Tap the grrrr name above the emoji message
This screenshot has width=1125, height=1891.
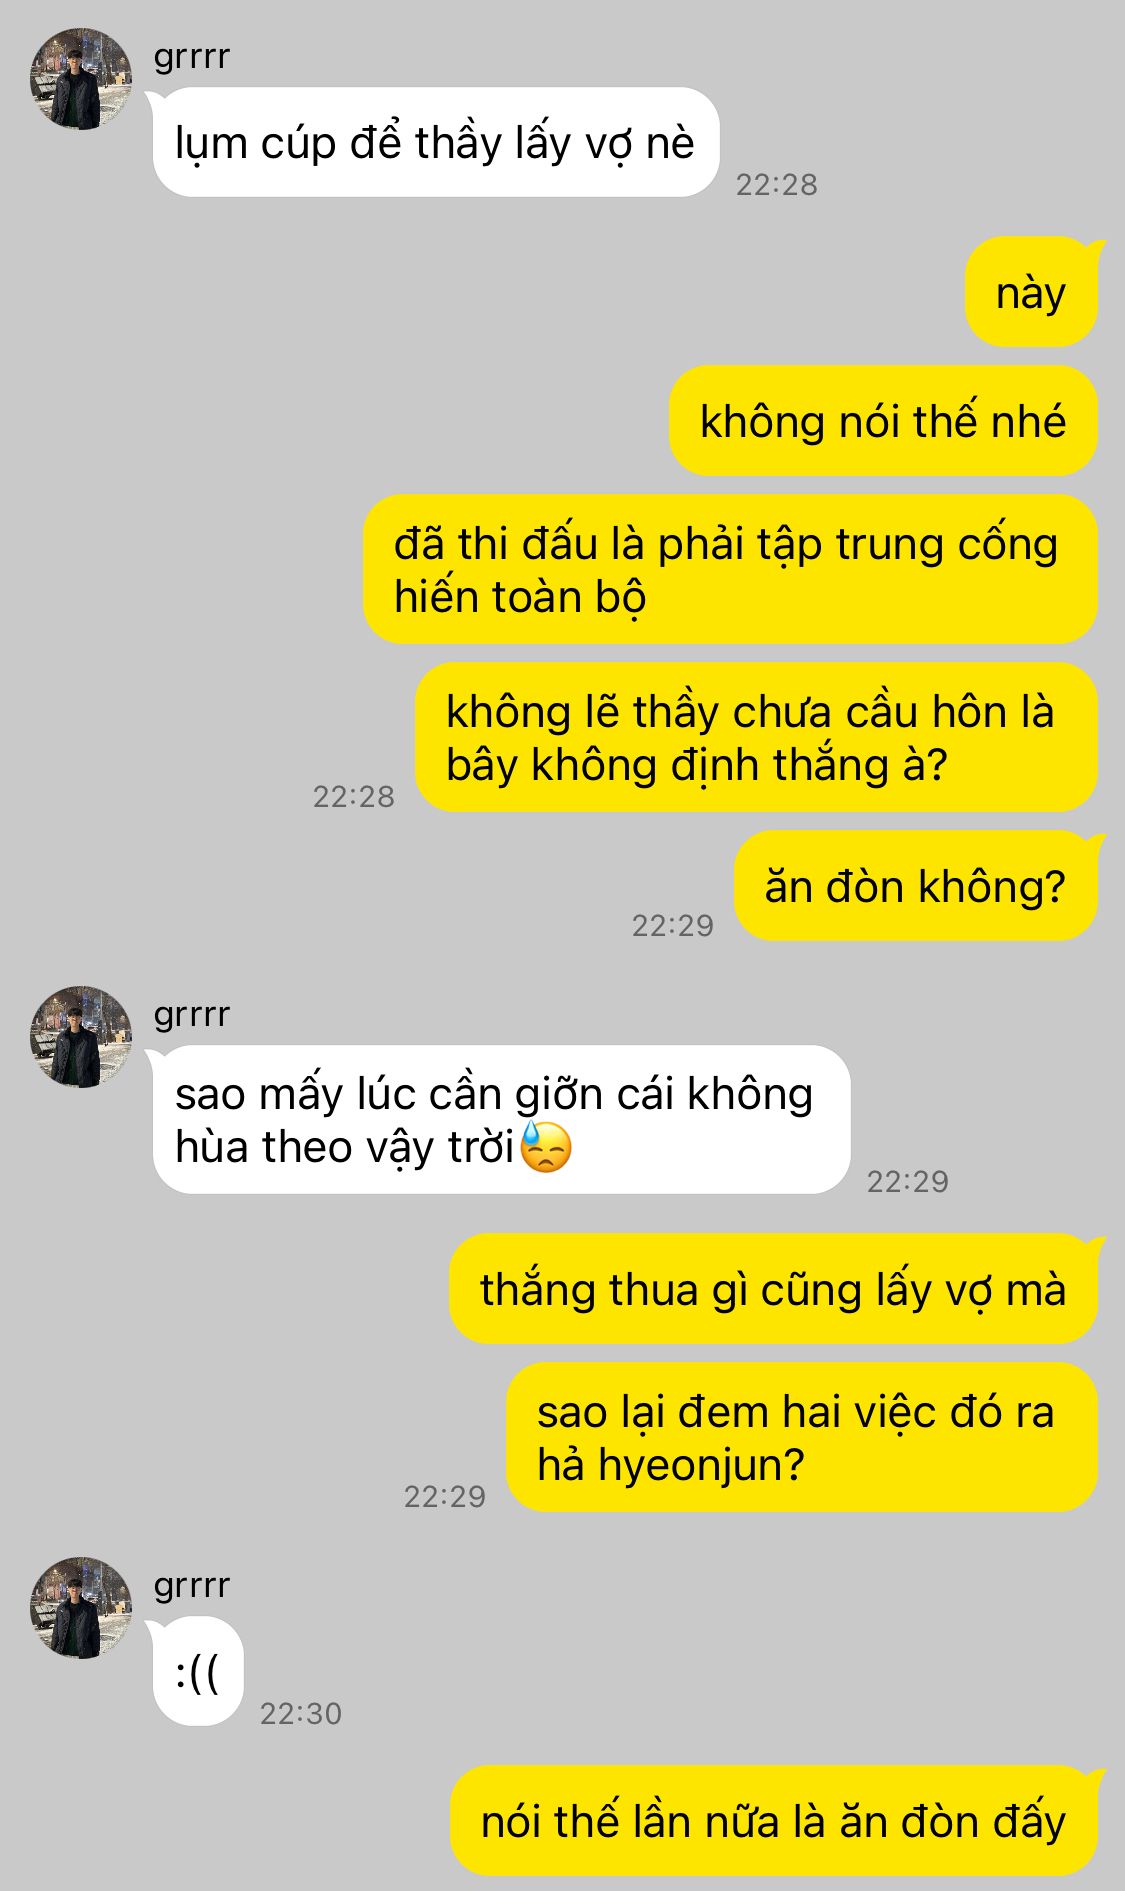tap(191, 1015)
